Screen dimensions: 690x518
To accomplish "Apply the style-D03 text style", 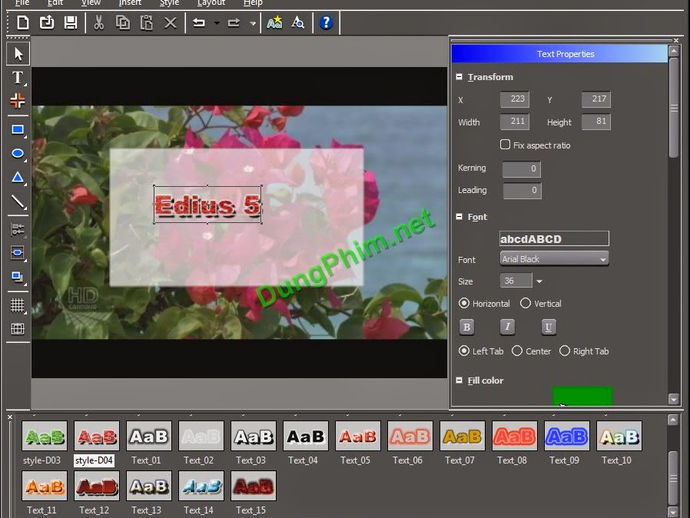I will pos(44,436).
